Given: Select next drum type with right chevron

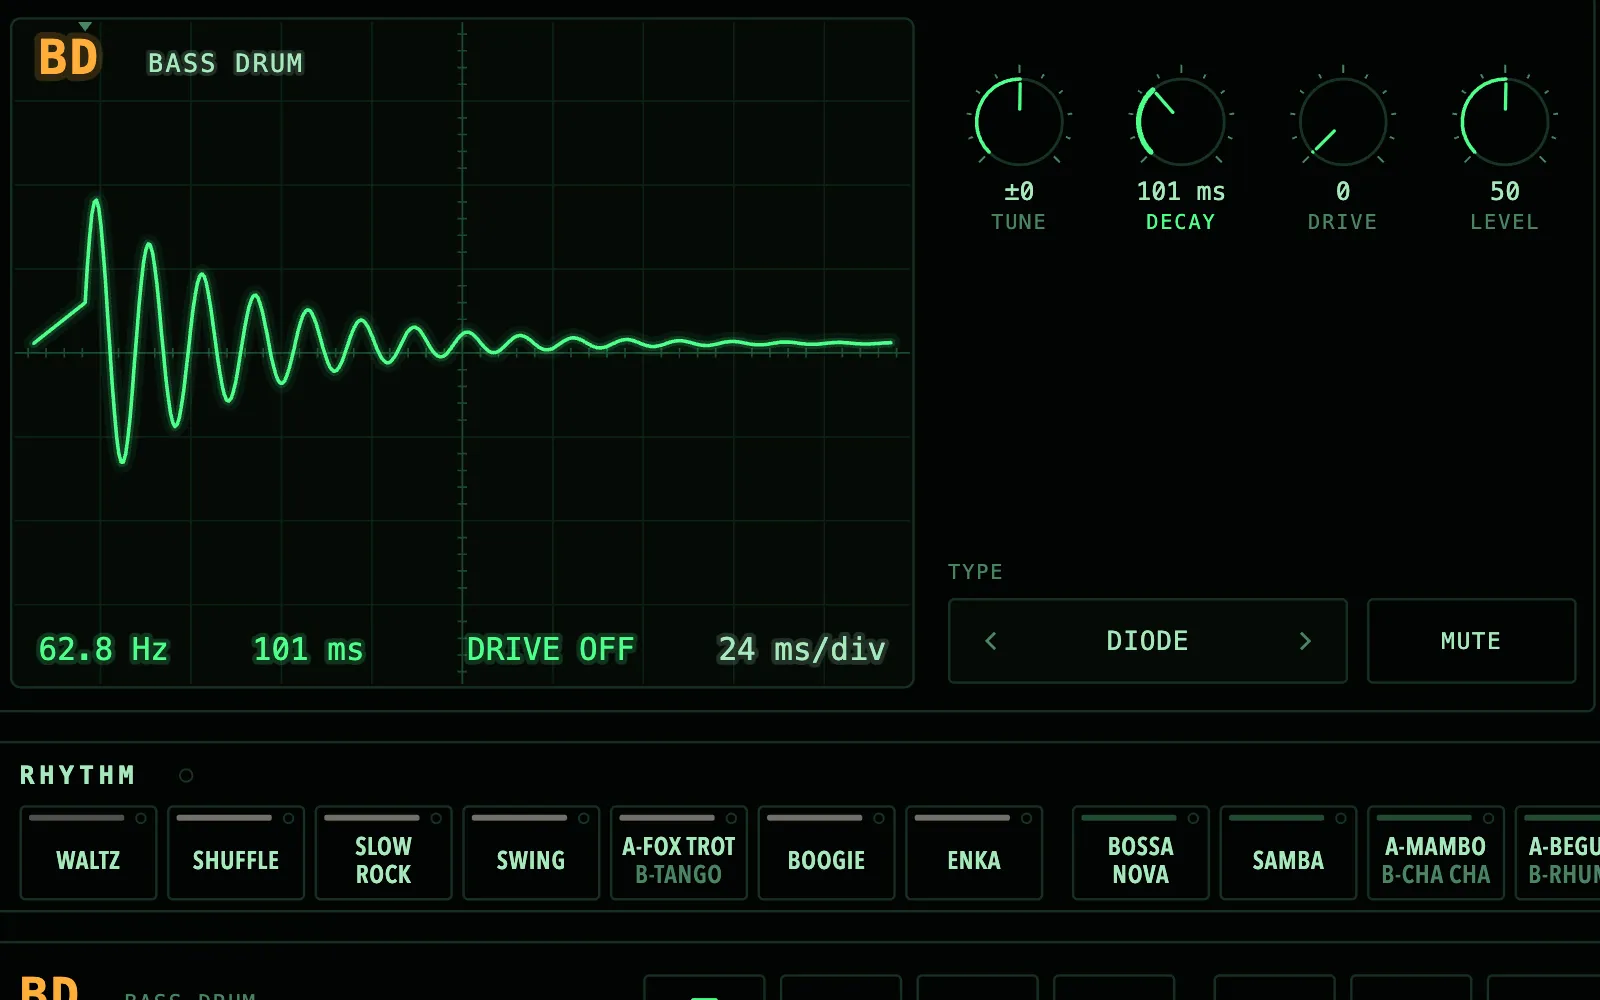Looking at the screenshot, I should tap(1305, 641).
